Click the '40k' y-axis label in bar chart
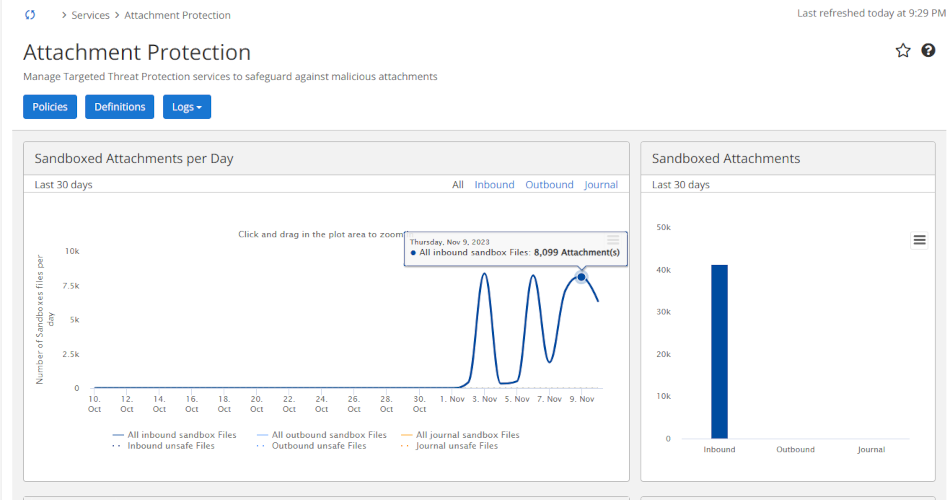This screenshot has width=950, height=500. tap(663, 270)
